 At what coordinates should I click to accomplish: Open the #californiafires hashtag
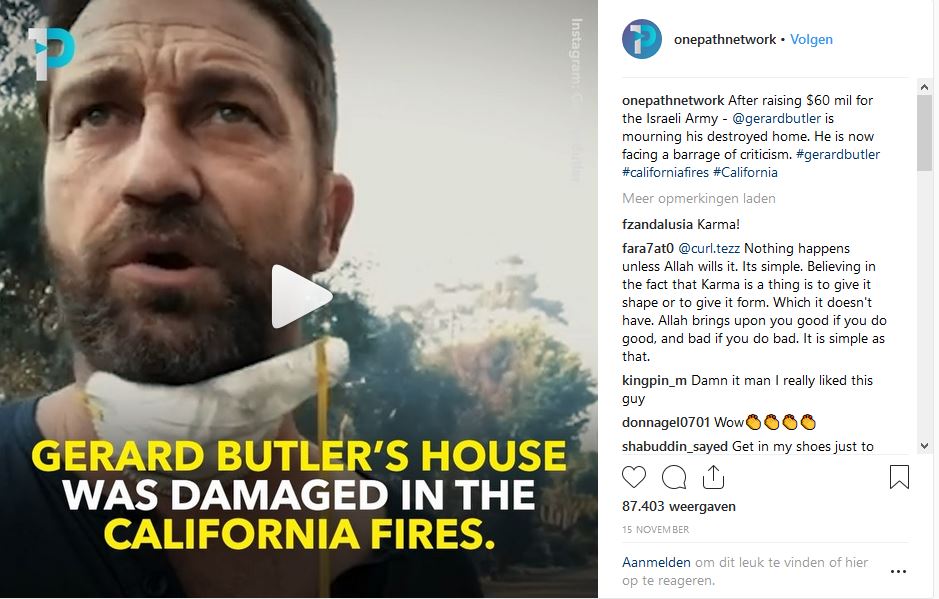point(665,173)
